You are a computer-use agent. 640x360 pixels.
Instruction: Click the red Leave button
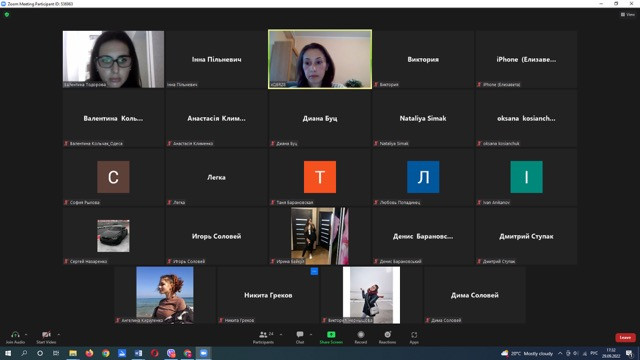pyautogui.click(x=625, y=338)
